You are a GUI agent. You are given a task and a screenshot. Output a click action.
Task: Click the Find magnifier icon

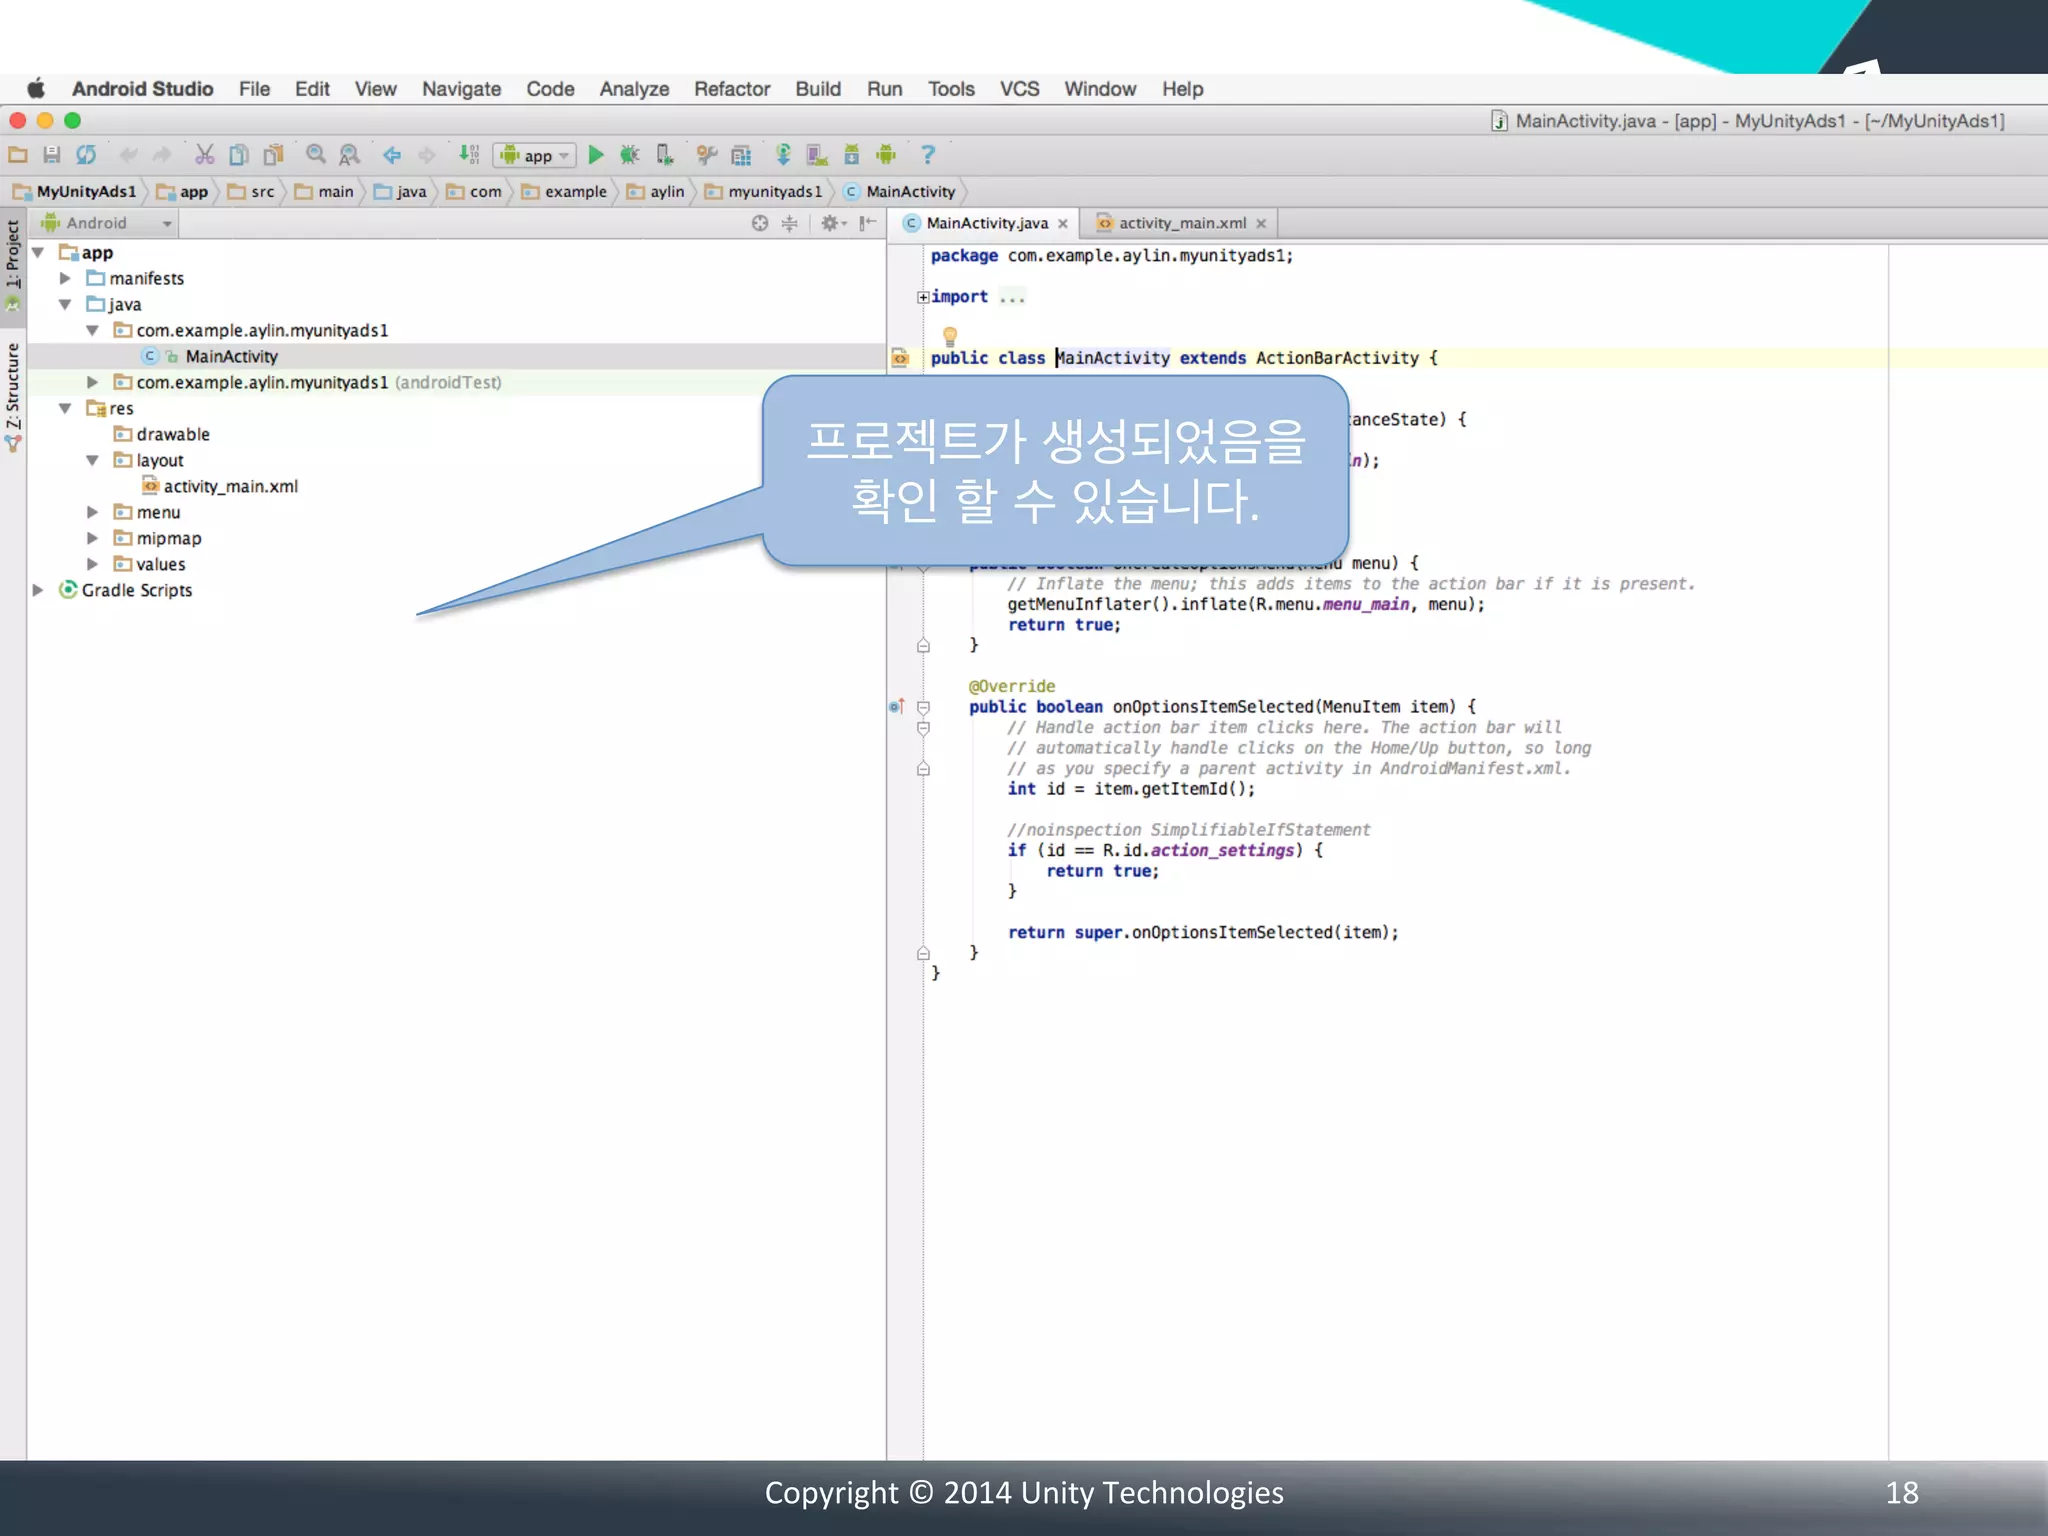pos(316,155)
